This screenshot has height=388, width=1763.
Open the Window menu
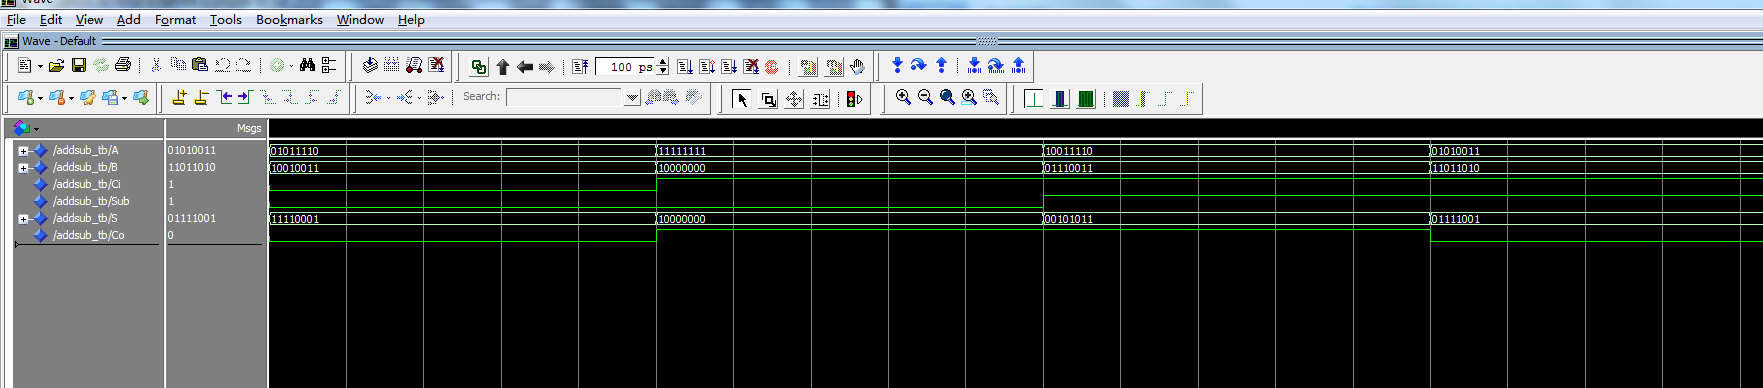[360, 20]
